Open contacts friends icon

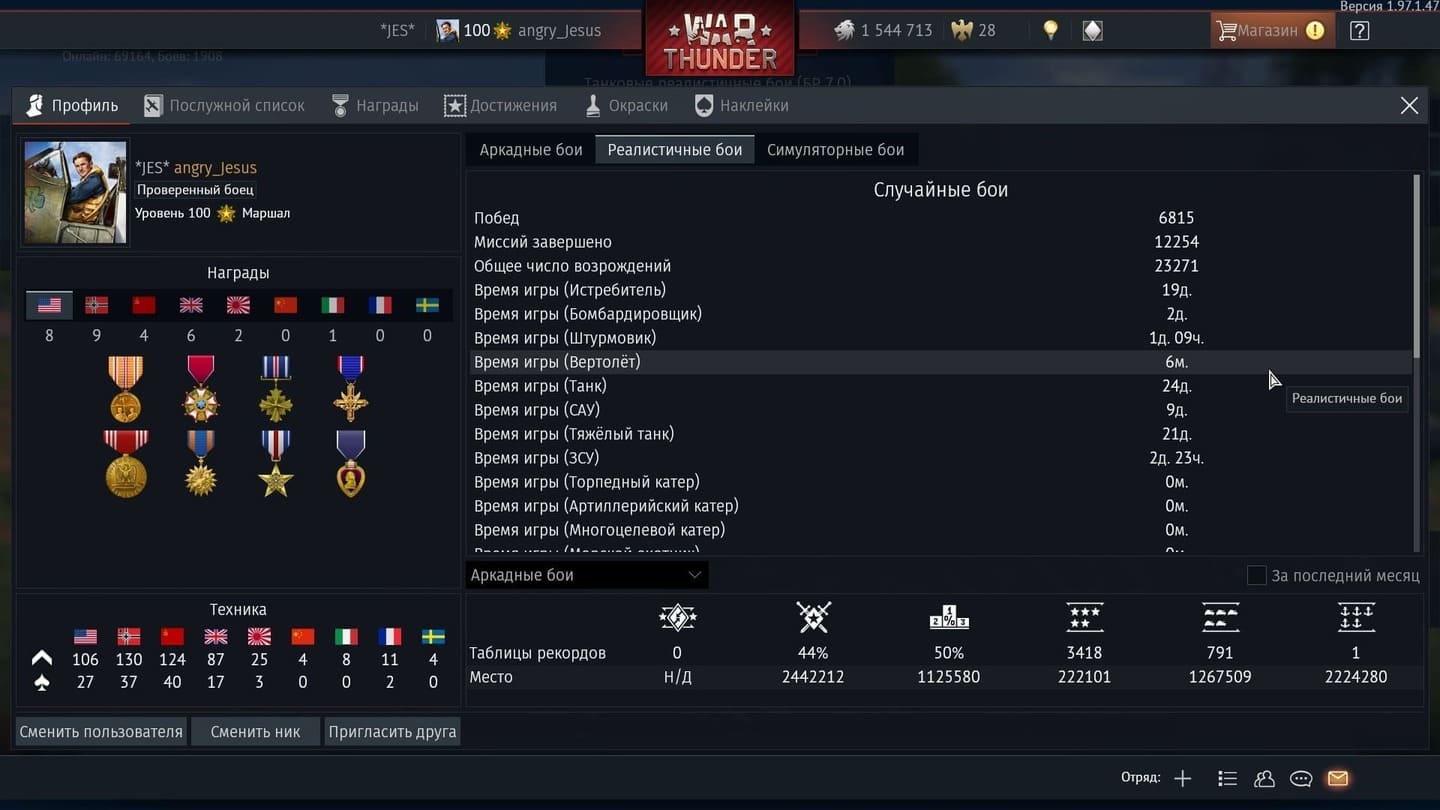[1264, 778]
